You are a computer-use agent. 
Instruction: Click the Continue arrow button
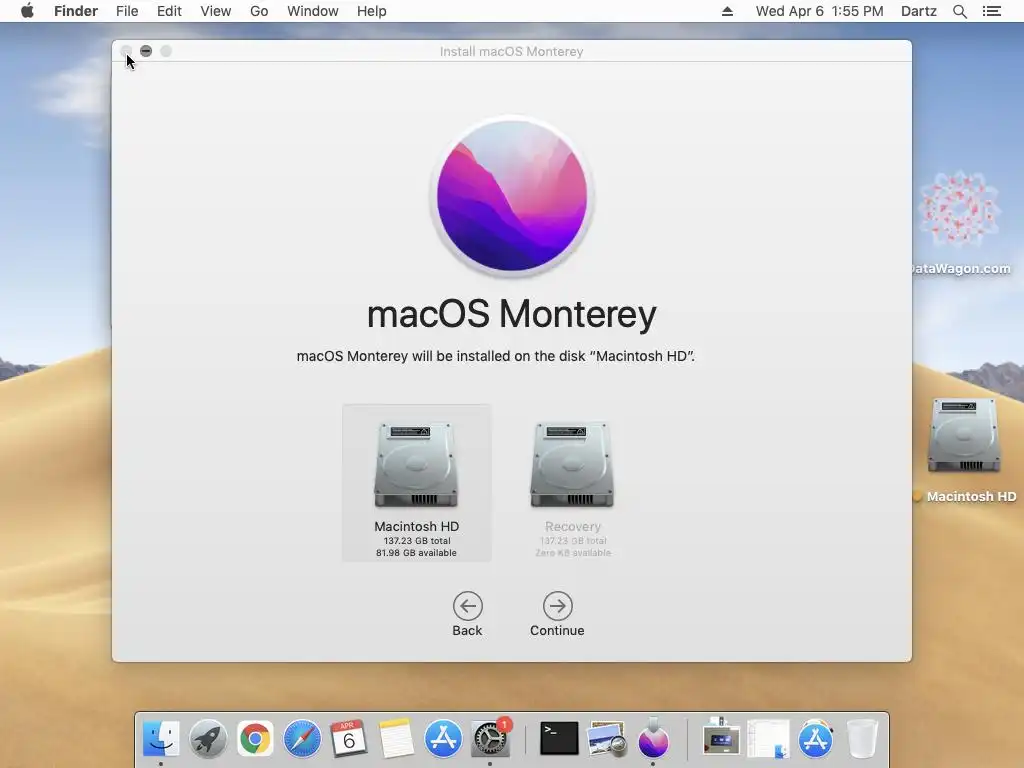557,606
